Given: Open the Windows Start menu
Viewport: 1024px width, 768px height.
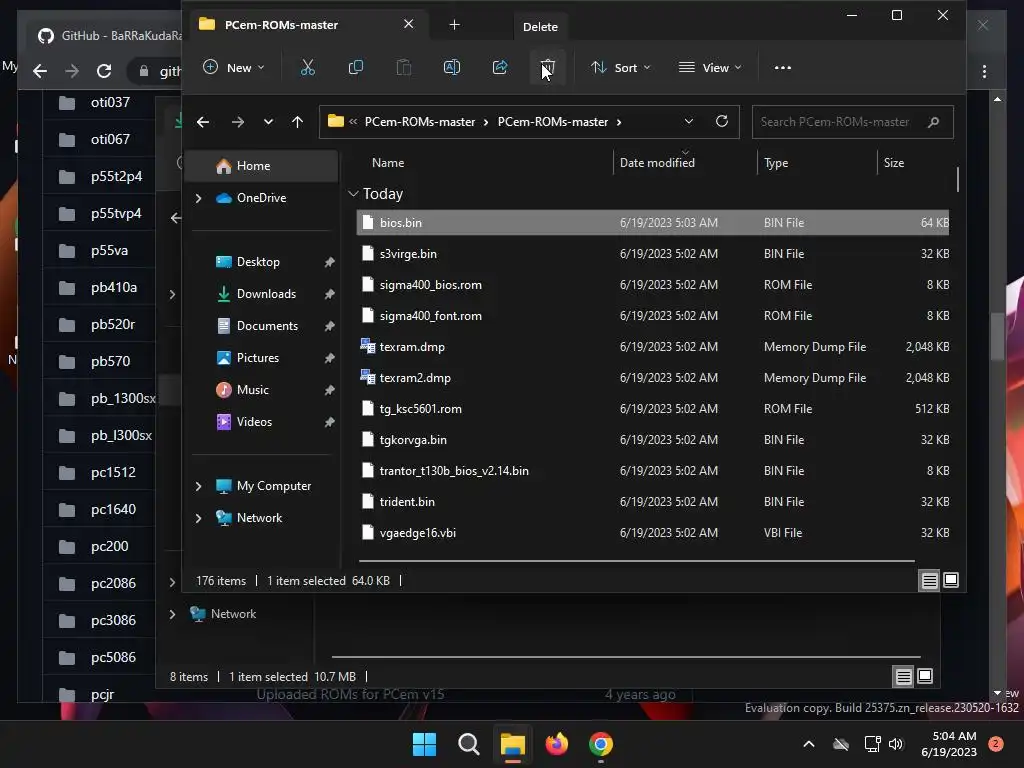Looking at the screenshot, I should click(424, 744).
